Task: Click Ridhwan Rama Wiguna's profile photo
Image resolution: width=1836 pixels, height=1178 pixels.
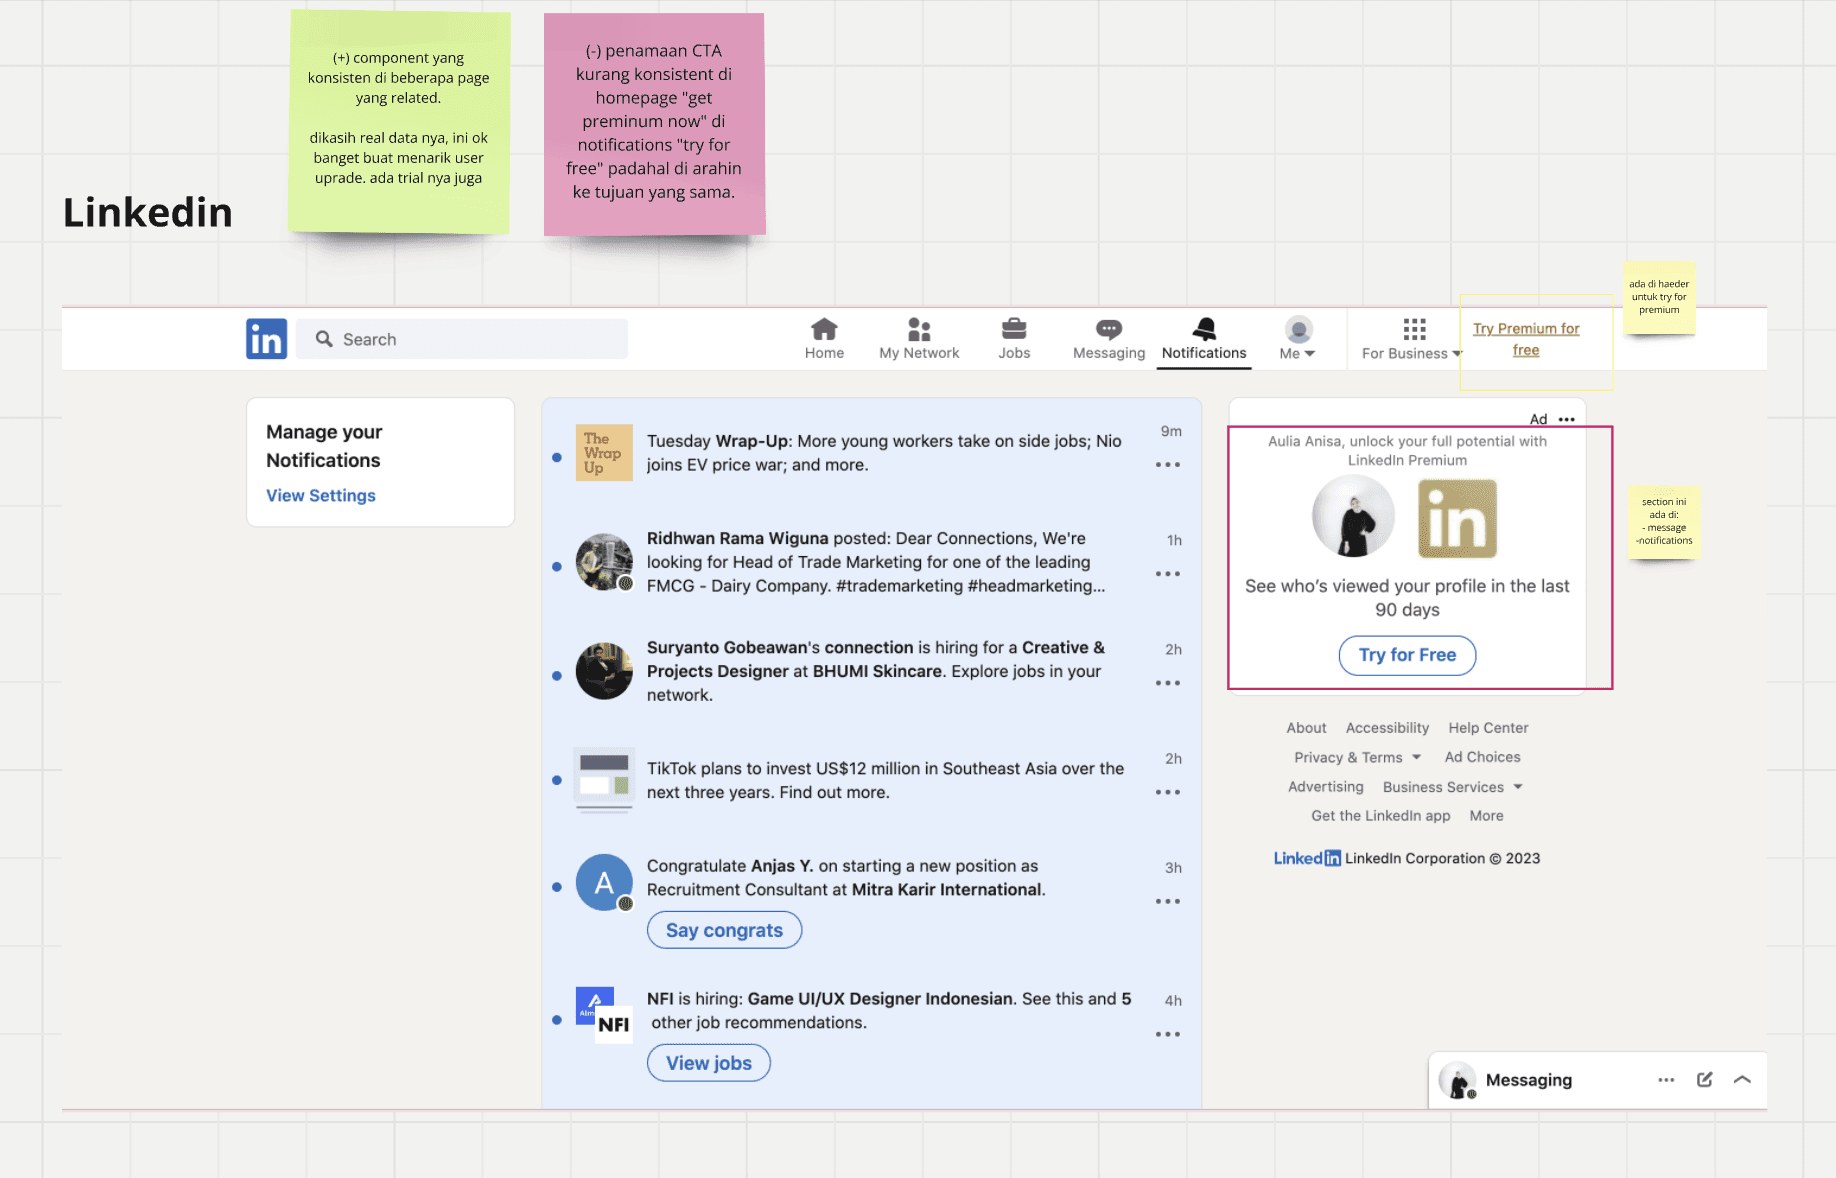Action: (x=604, y=562)
